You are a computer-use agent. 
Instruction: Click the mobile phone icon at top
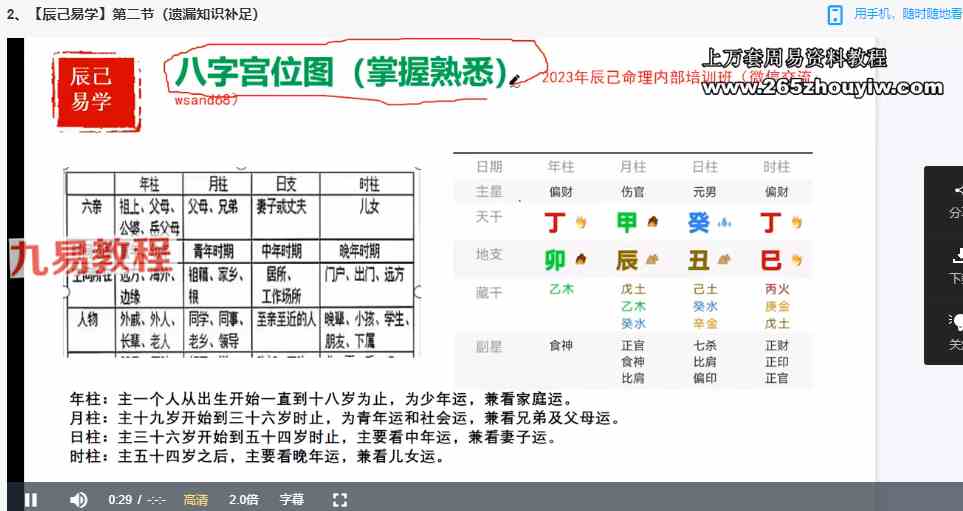pyautogui.click(x=835, y=14)
